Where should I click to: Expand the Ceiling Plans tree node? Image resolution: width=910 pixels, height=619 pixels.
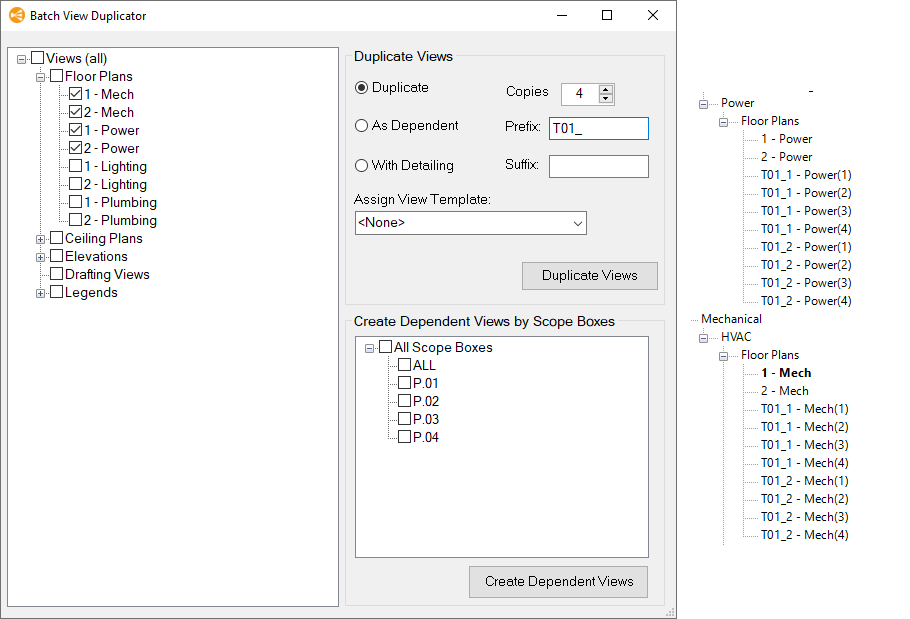point(41,239)
